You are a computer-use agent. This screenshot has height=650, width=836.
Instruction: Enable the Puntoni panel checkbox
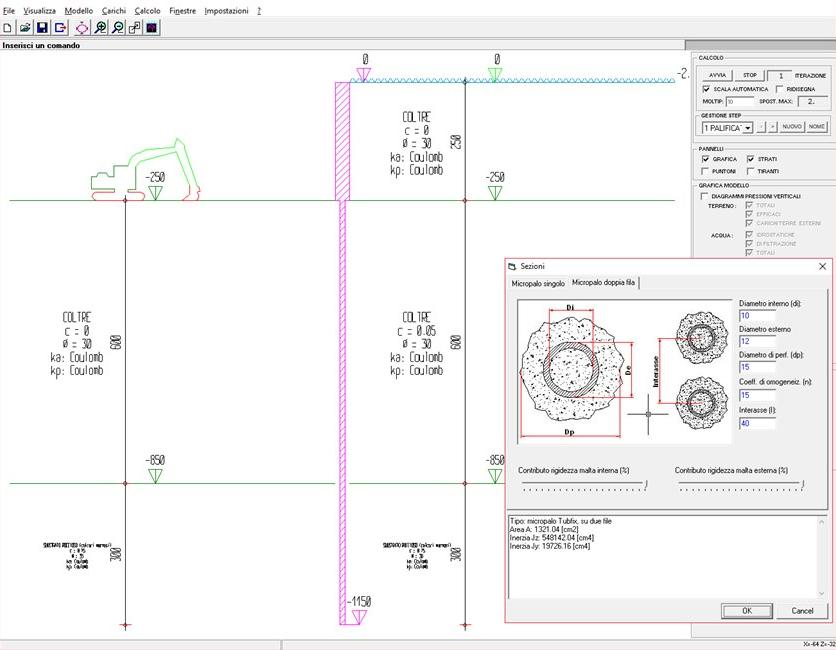(x=706, y=171)
